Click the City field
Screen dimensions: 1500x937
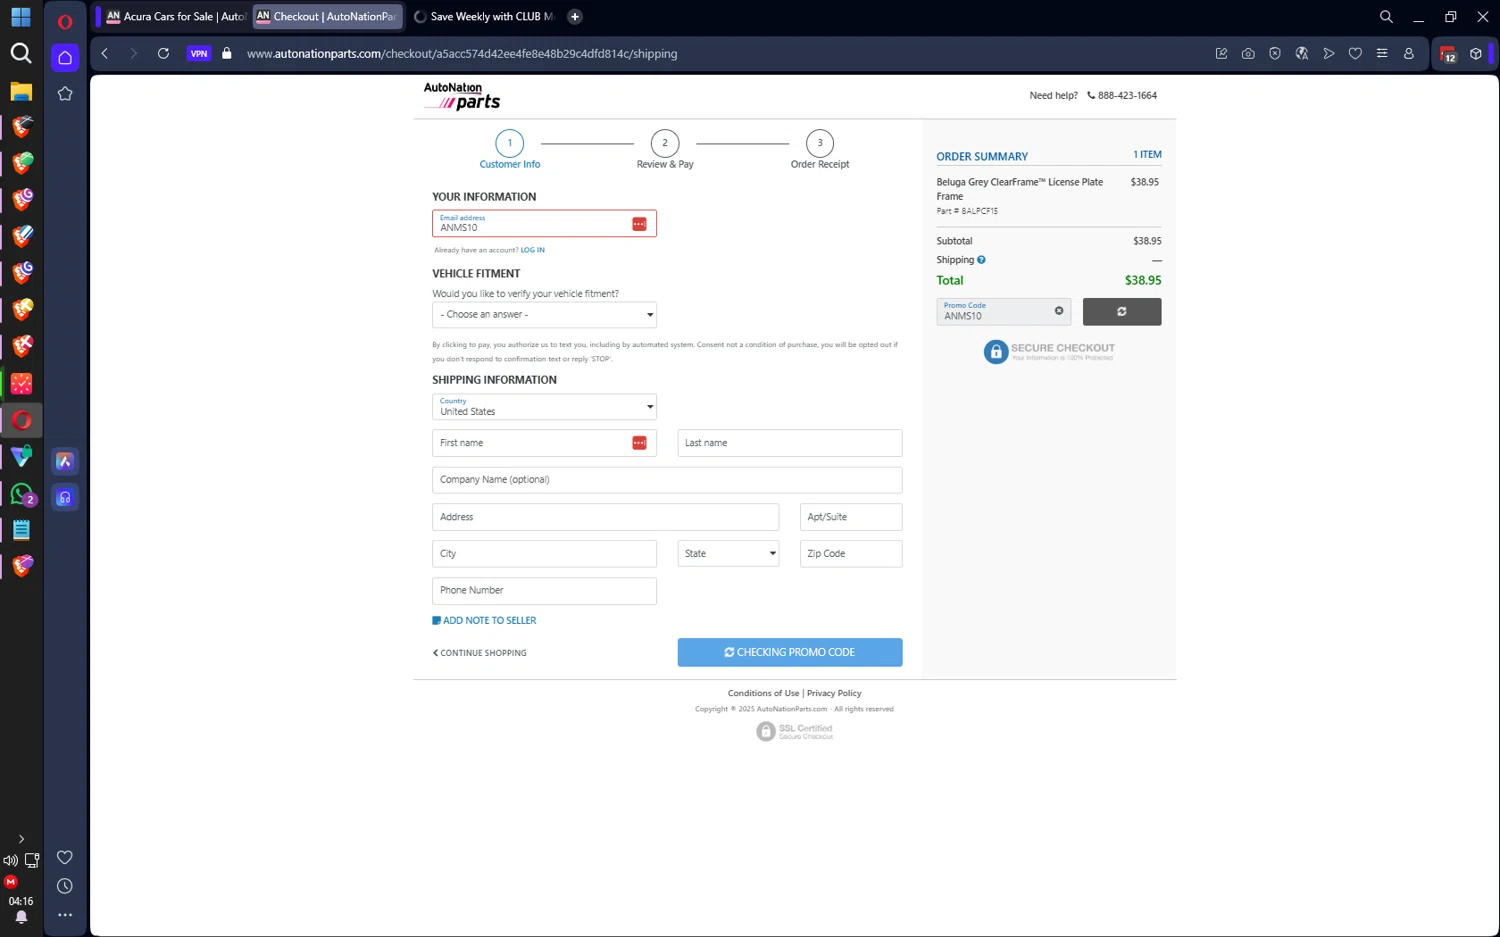(x=544, y=554)
